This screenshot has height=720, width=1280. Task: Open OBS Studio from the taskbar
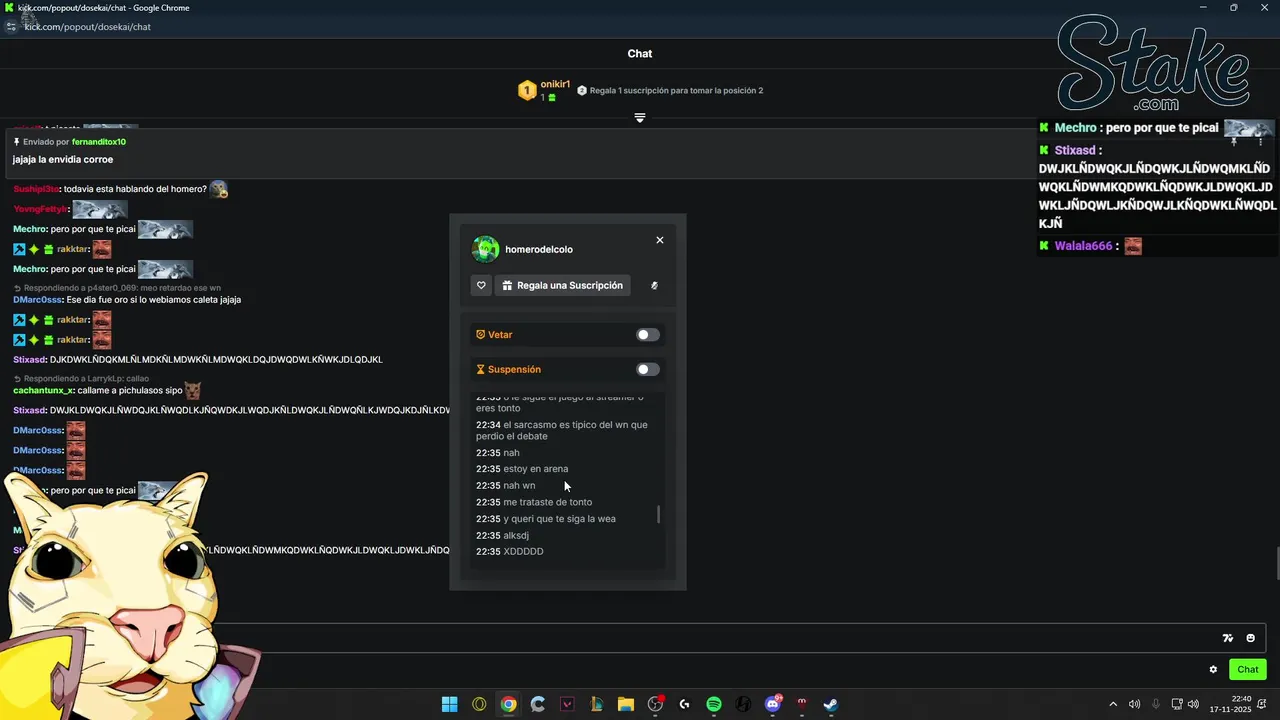tap(655, 704)
